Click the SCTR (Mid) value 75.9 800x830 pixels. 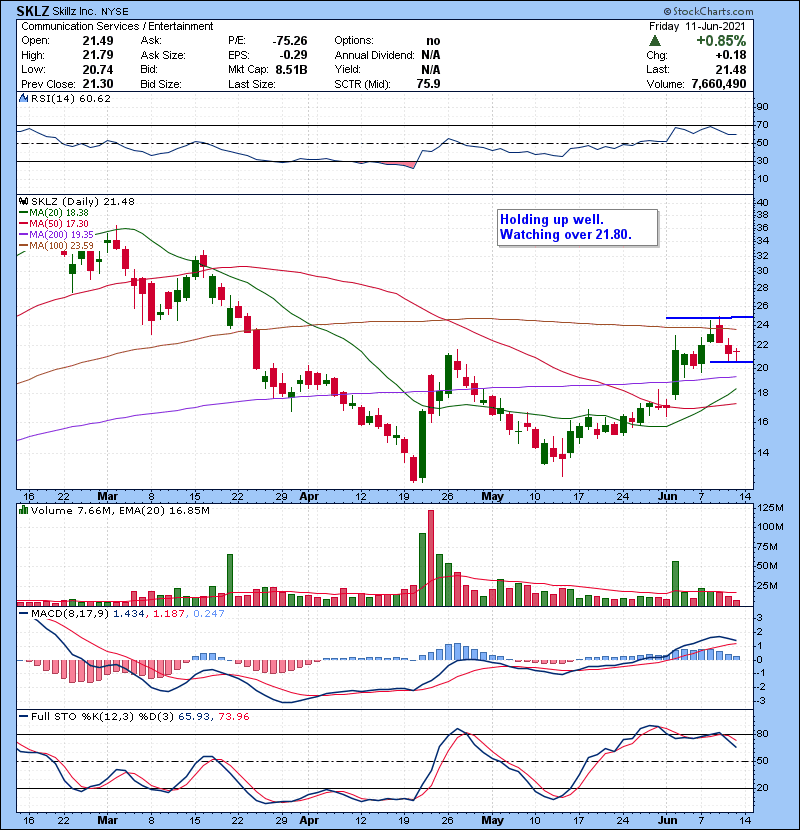click(428, 84)
